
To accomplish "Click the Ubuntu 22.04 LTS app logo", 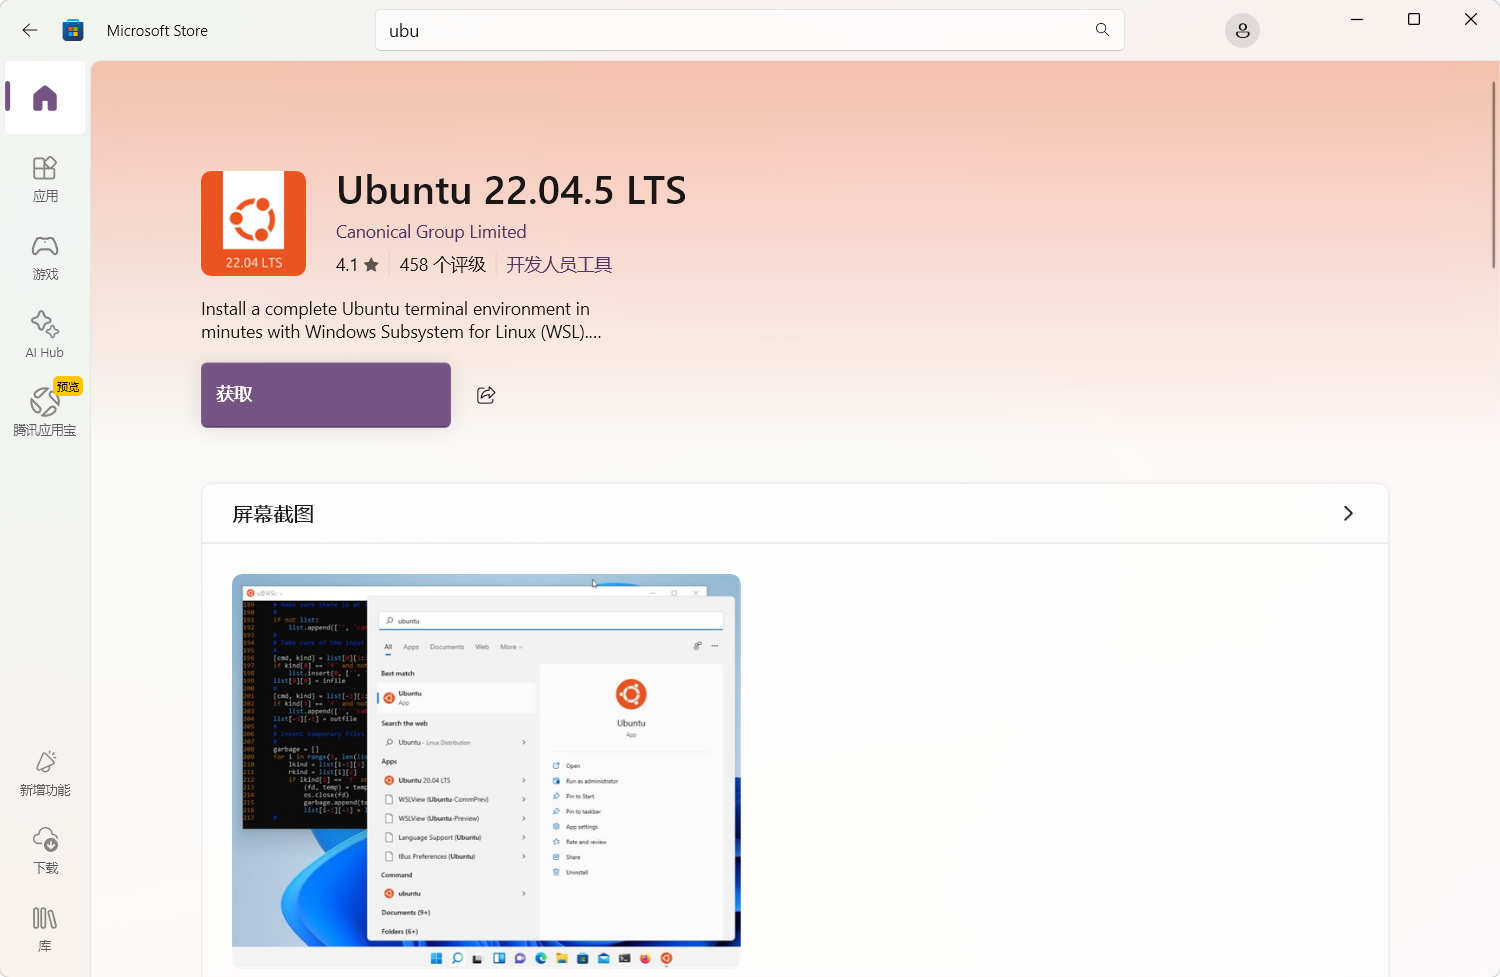I will click(253, 223).
